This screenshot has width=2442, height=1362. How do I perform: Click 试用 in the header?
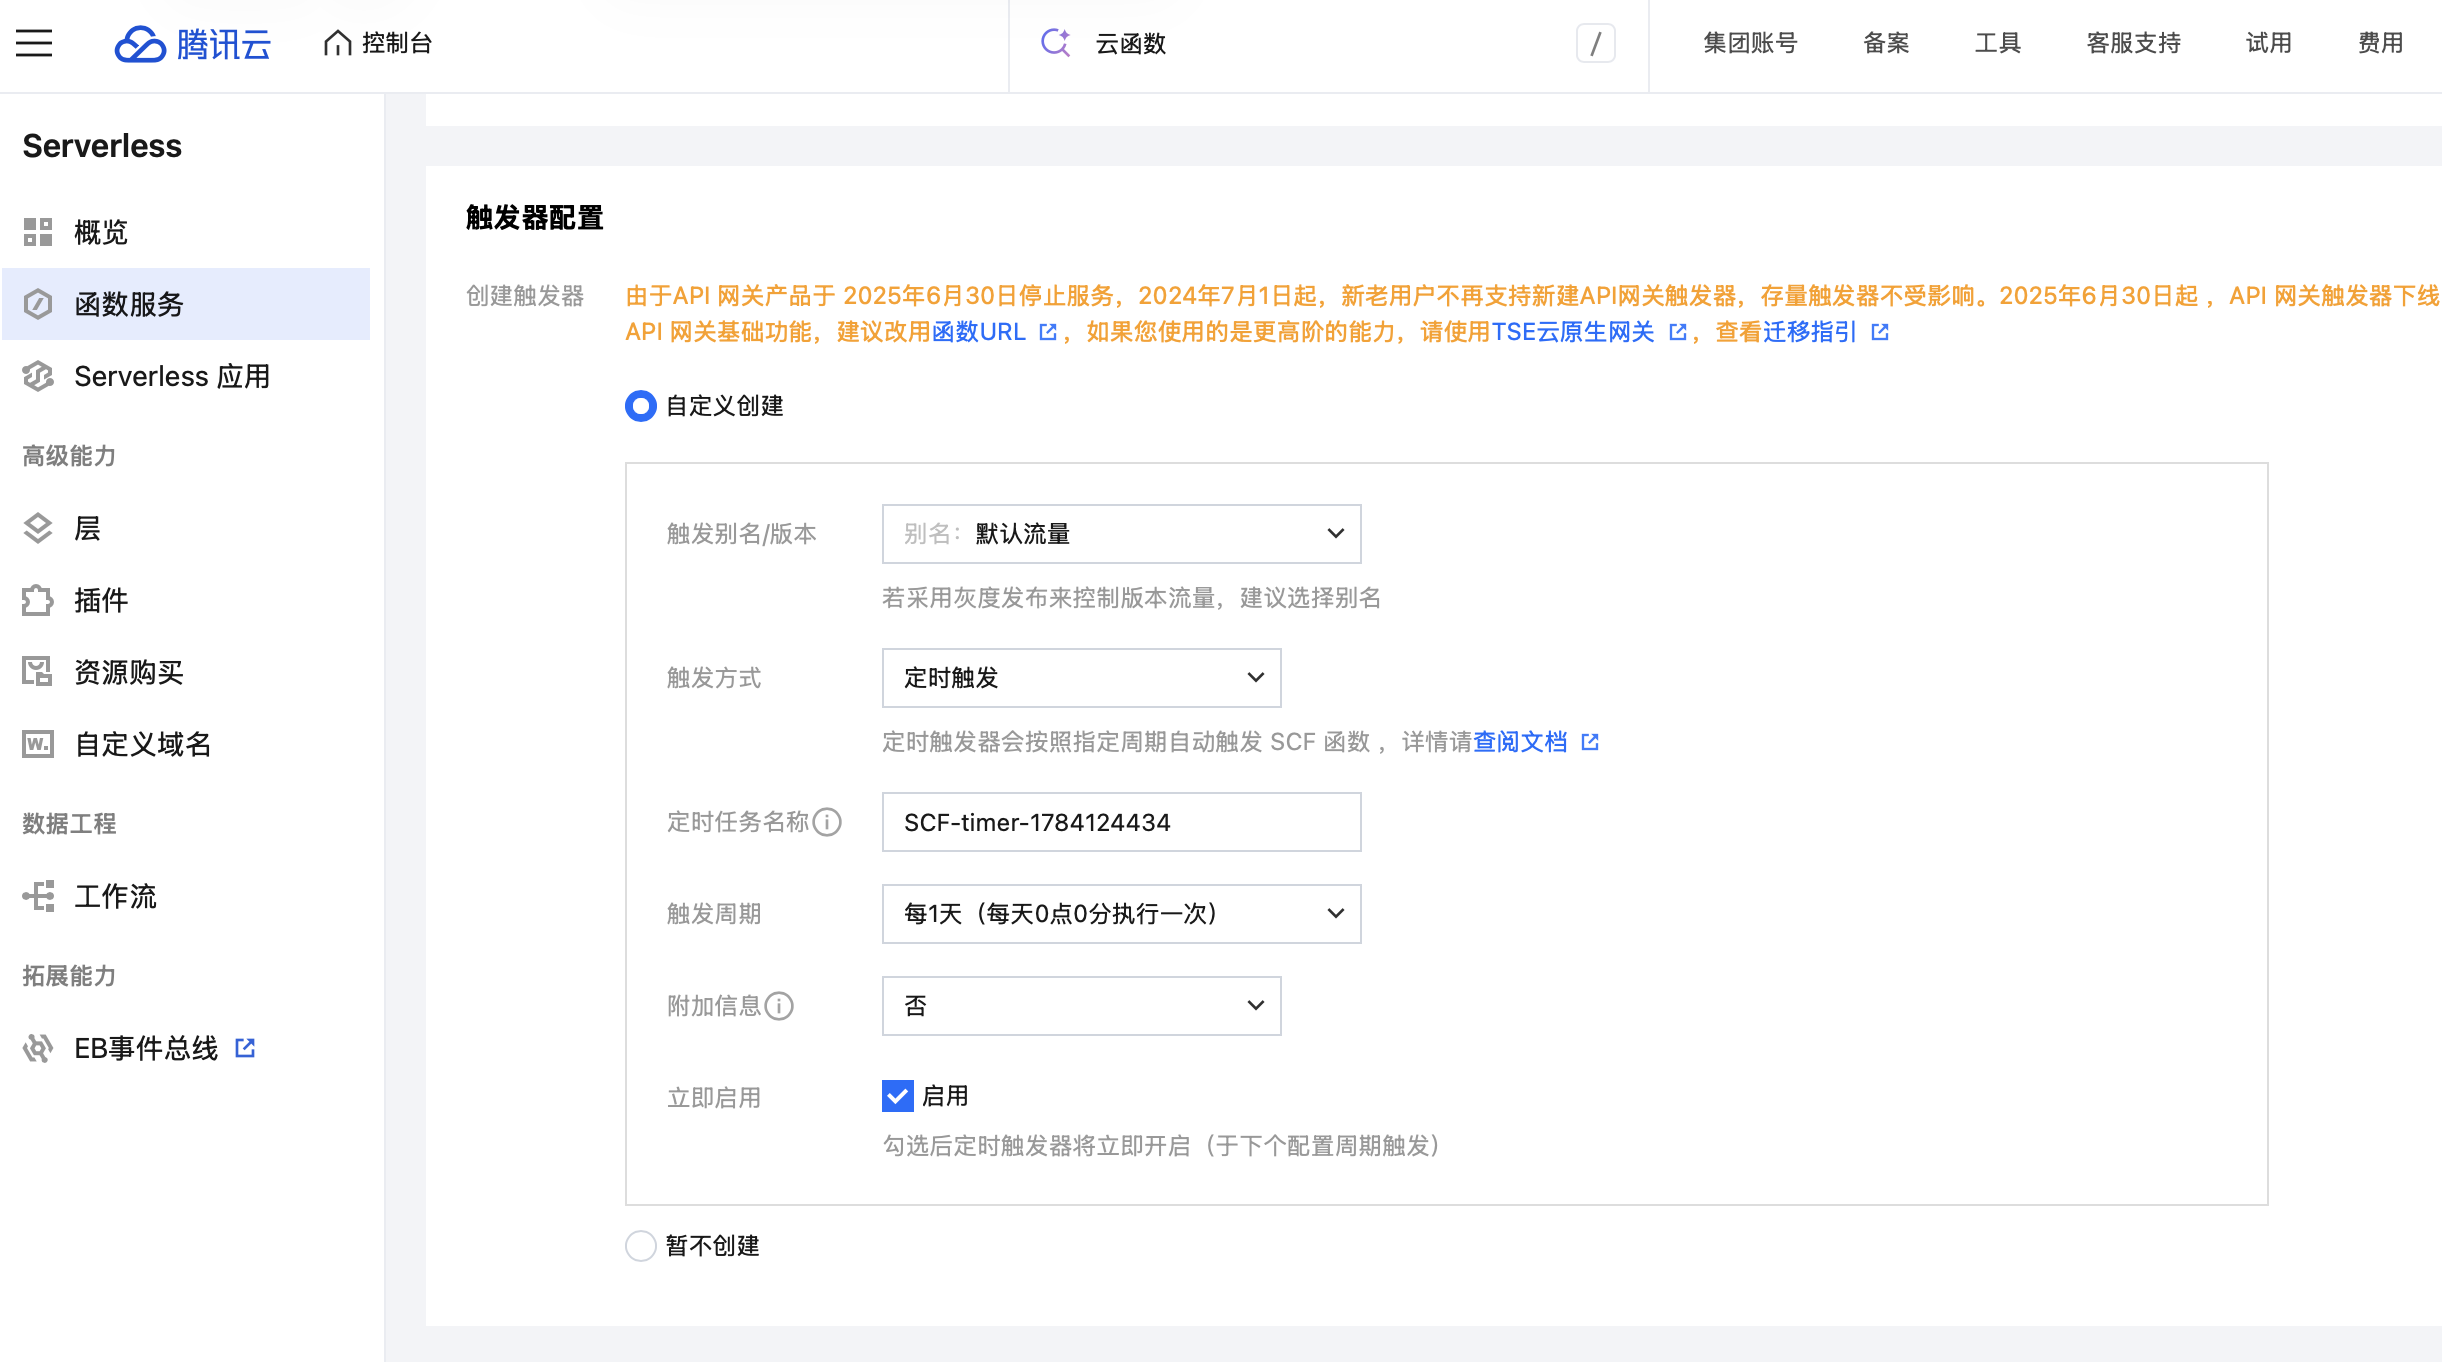(2269, 43)
